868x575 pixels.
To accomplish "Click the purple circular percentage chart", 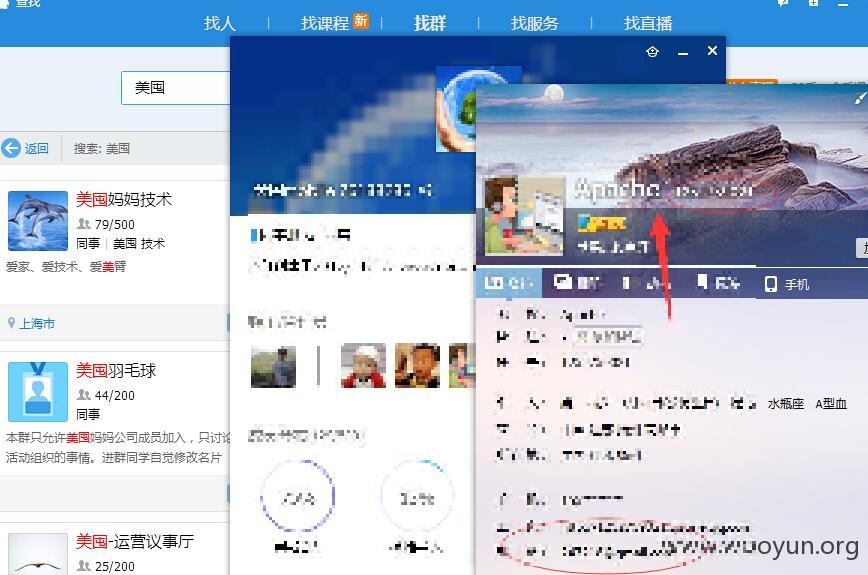I will pos(298,496).
